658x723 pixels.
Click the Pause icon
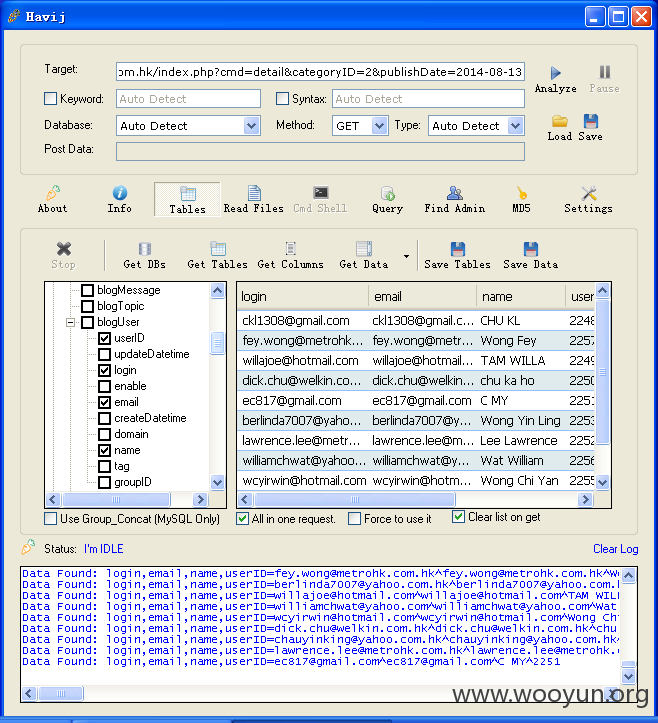tap(605, 72)
